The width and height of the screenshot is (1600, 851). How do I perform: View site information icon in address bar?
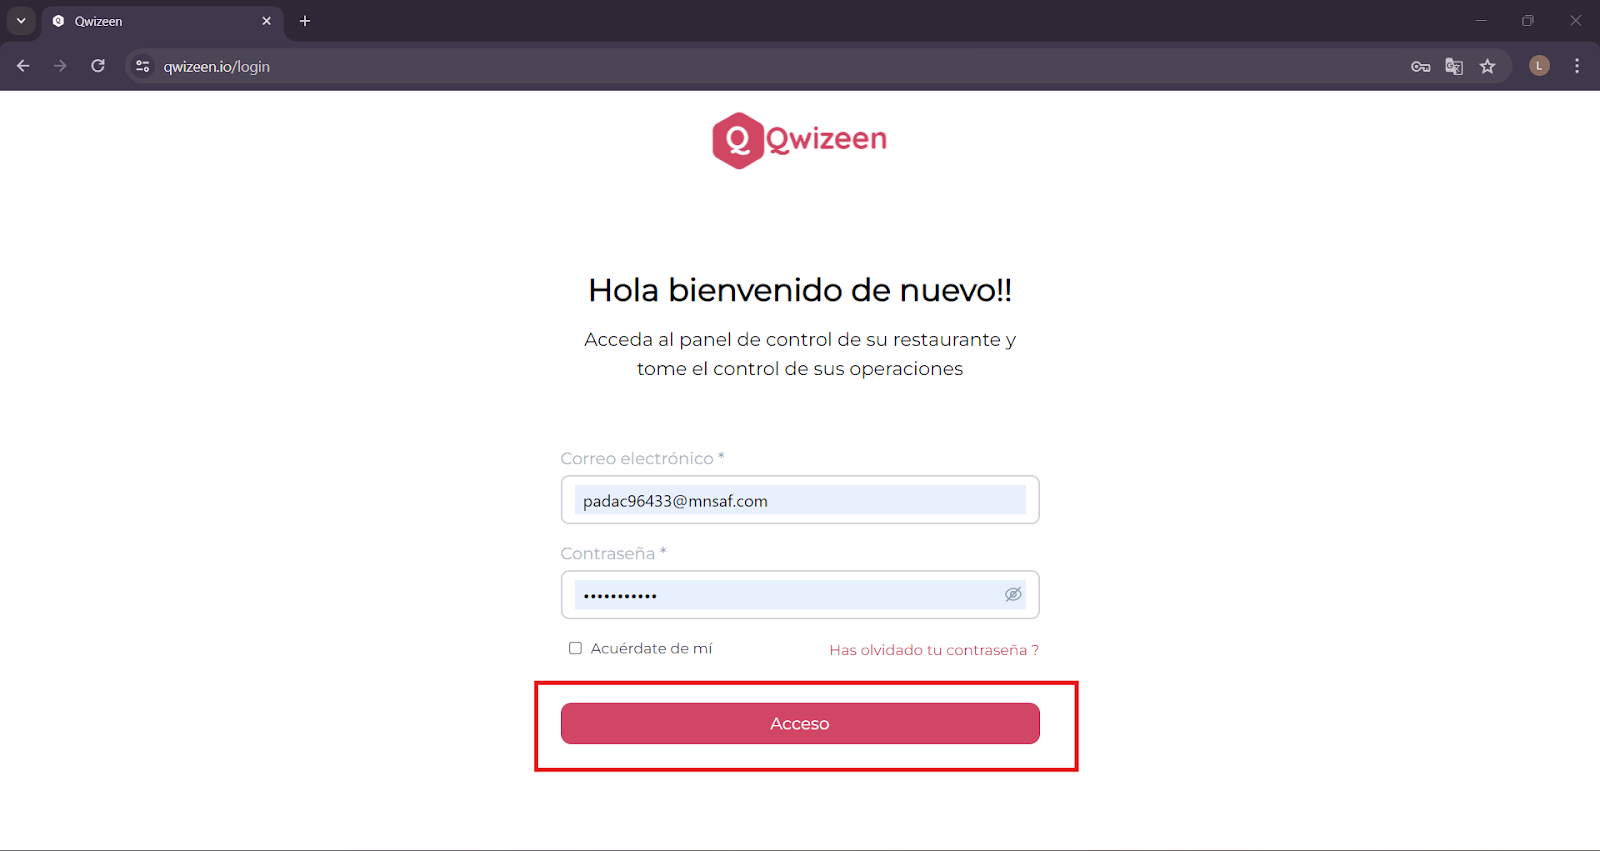(143, 66)
